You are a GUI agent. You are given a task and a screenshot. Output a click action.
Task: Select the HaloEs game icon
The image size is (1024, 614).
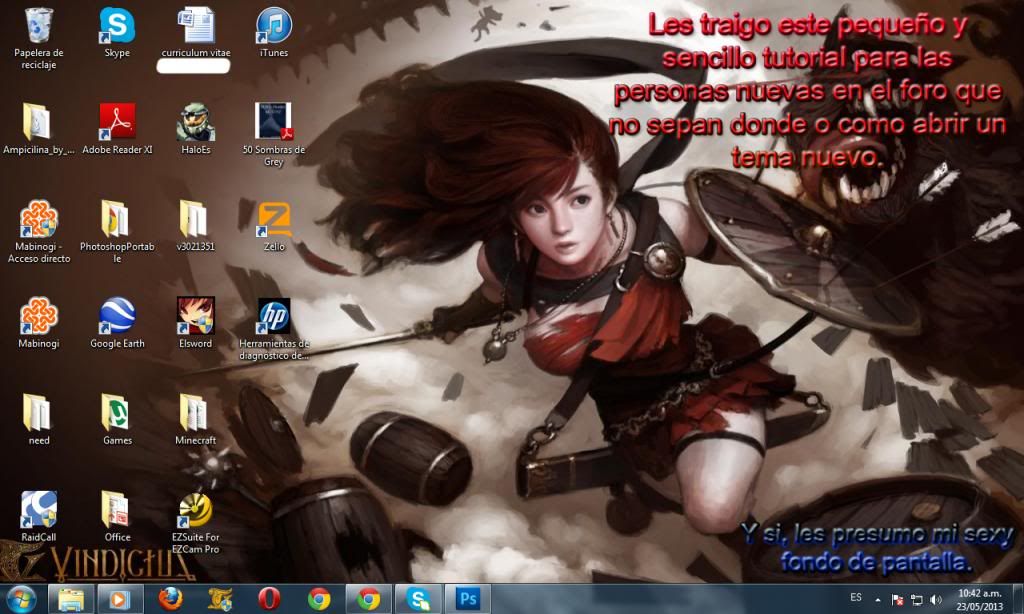(195, 122)
